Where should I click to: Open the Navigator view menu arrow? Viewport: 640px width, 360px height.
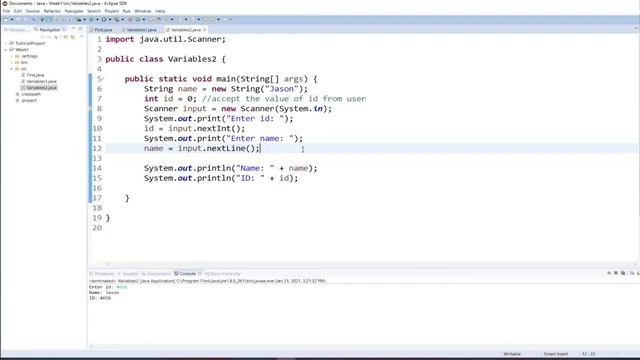(81, 37)
